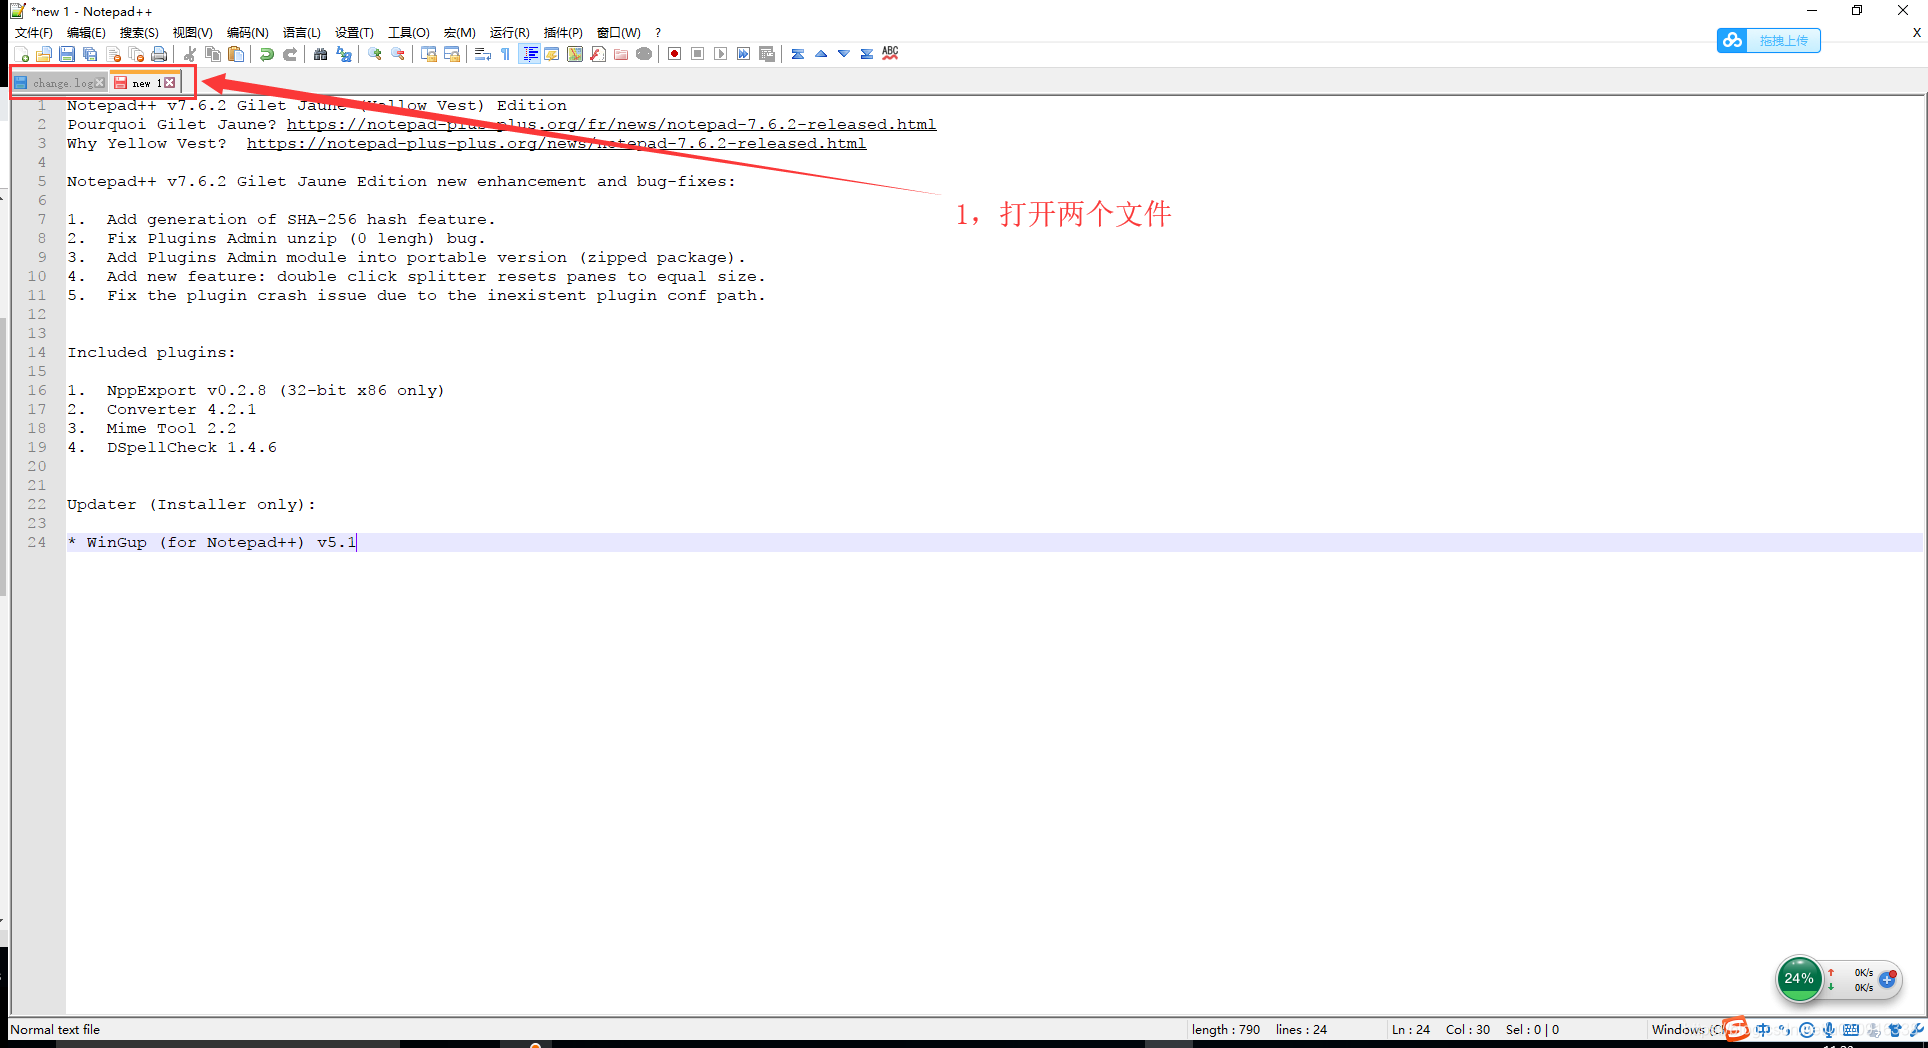
Task: Open Find with the binoculars icon
Action: pyautogui.click(x=321, y=54)
